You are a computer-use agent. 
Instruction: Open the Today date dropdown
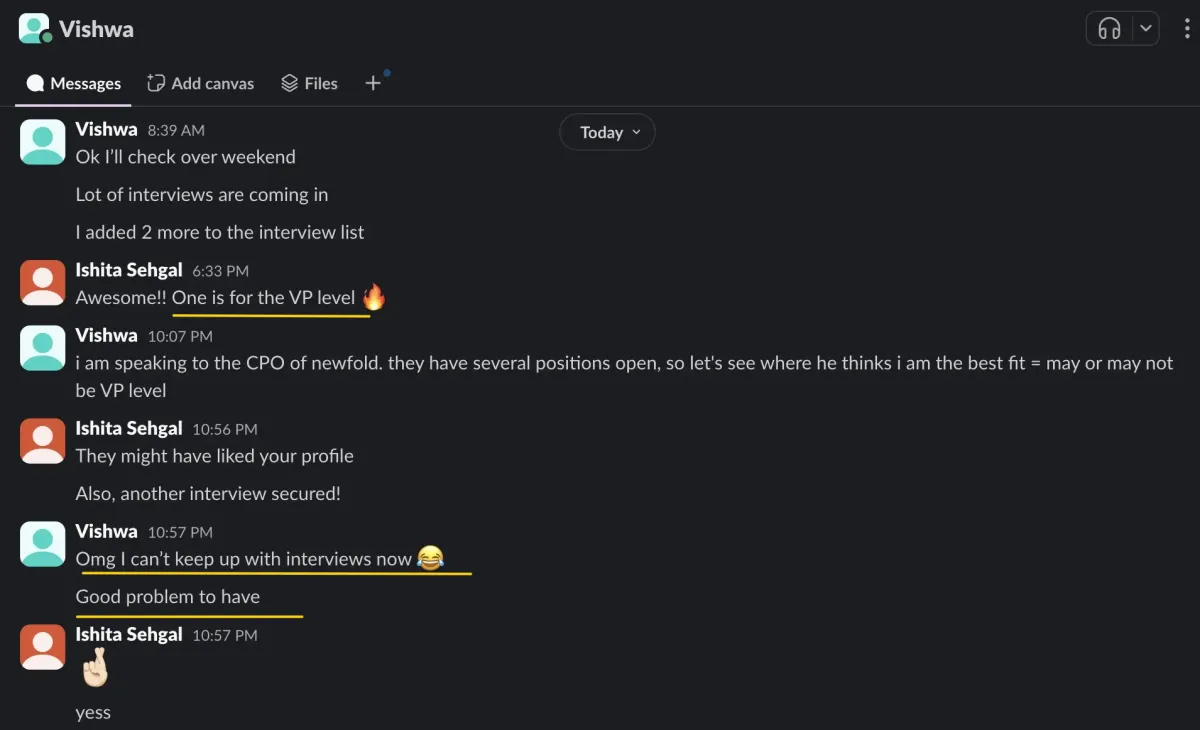(x=607, y=132)
